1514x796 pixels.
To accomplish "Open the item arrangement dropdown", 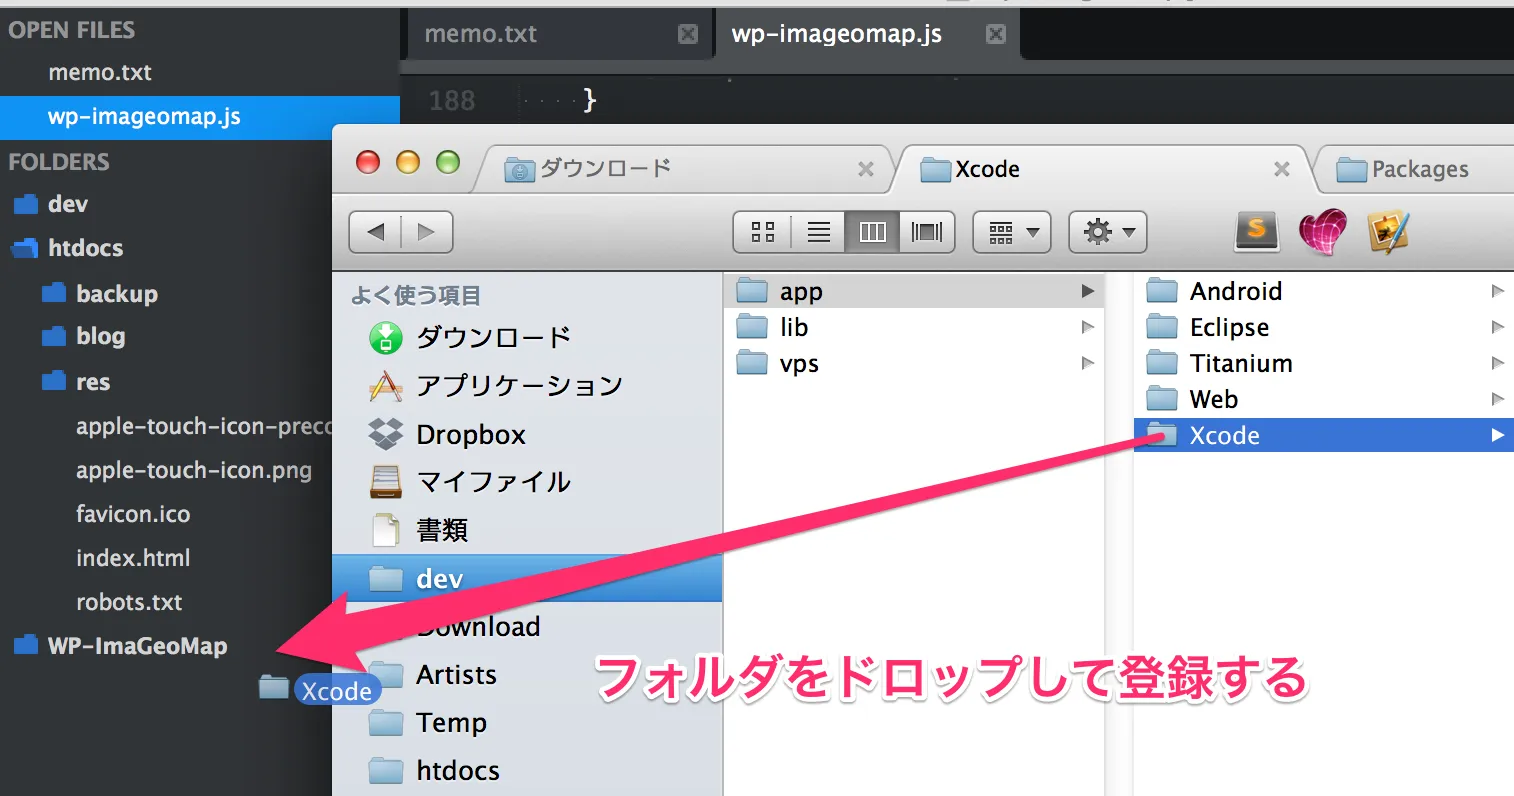I will pos(1012,232).
